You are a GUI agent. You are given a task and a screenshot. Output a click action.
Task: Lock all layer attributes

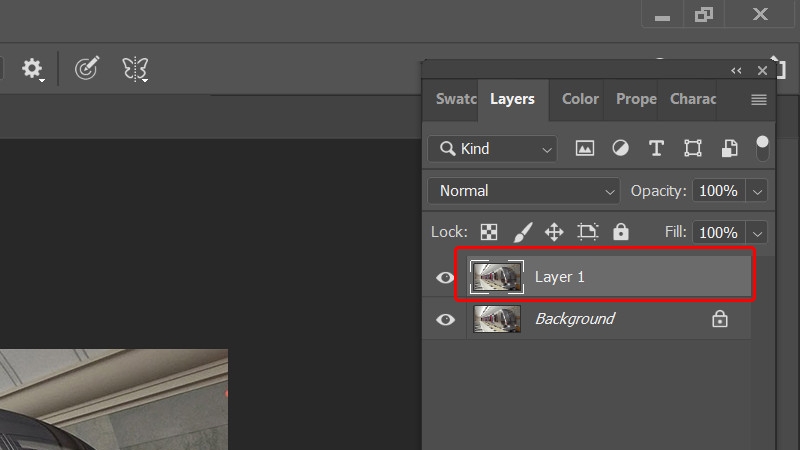[x=621, y=232]
